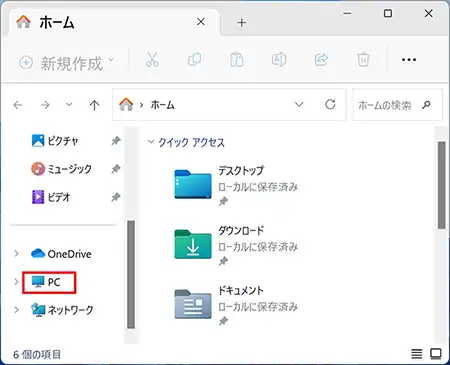
Task: Select the ミュージック icon in sidebar
Action: coord(38,169)
